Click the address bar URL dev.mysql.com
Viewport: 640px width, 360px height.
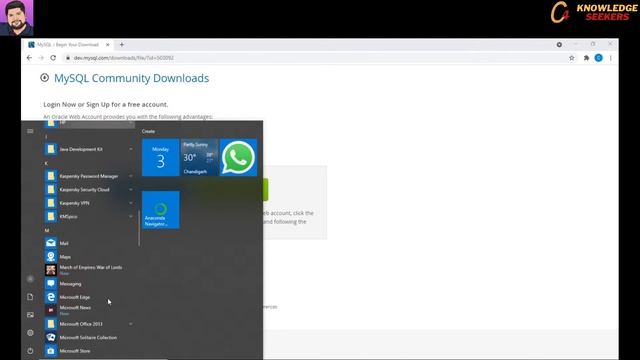(x=124, y=58)
